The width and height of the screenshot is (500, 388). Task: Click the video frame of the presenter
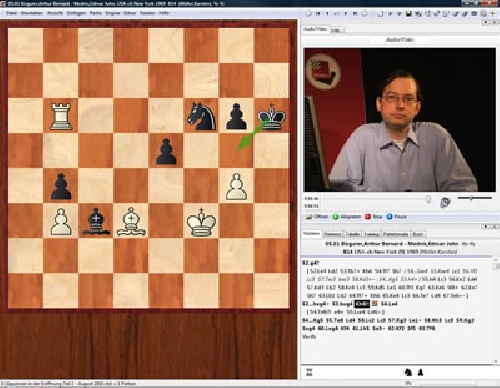400,120
